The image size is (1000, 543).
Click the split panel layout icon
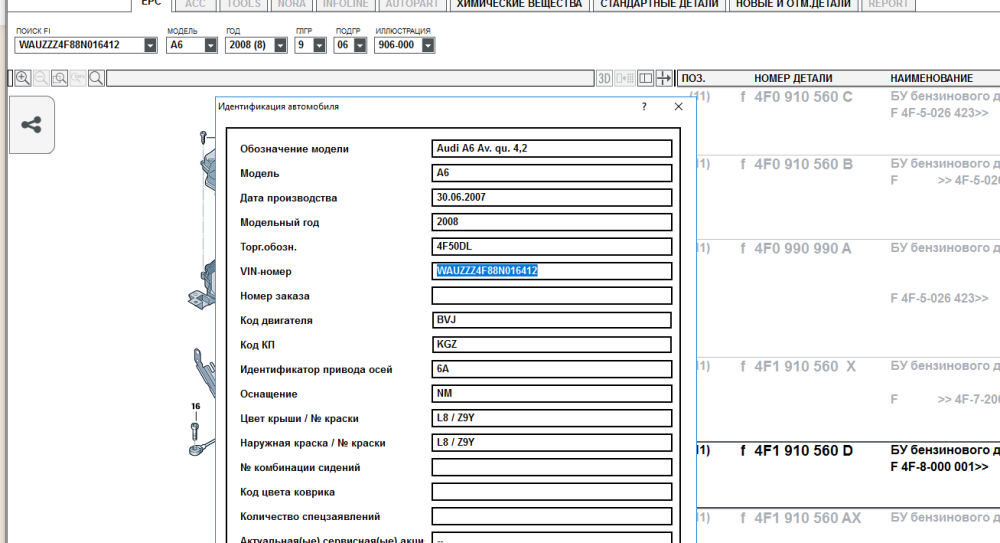(645, 78)
